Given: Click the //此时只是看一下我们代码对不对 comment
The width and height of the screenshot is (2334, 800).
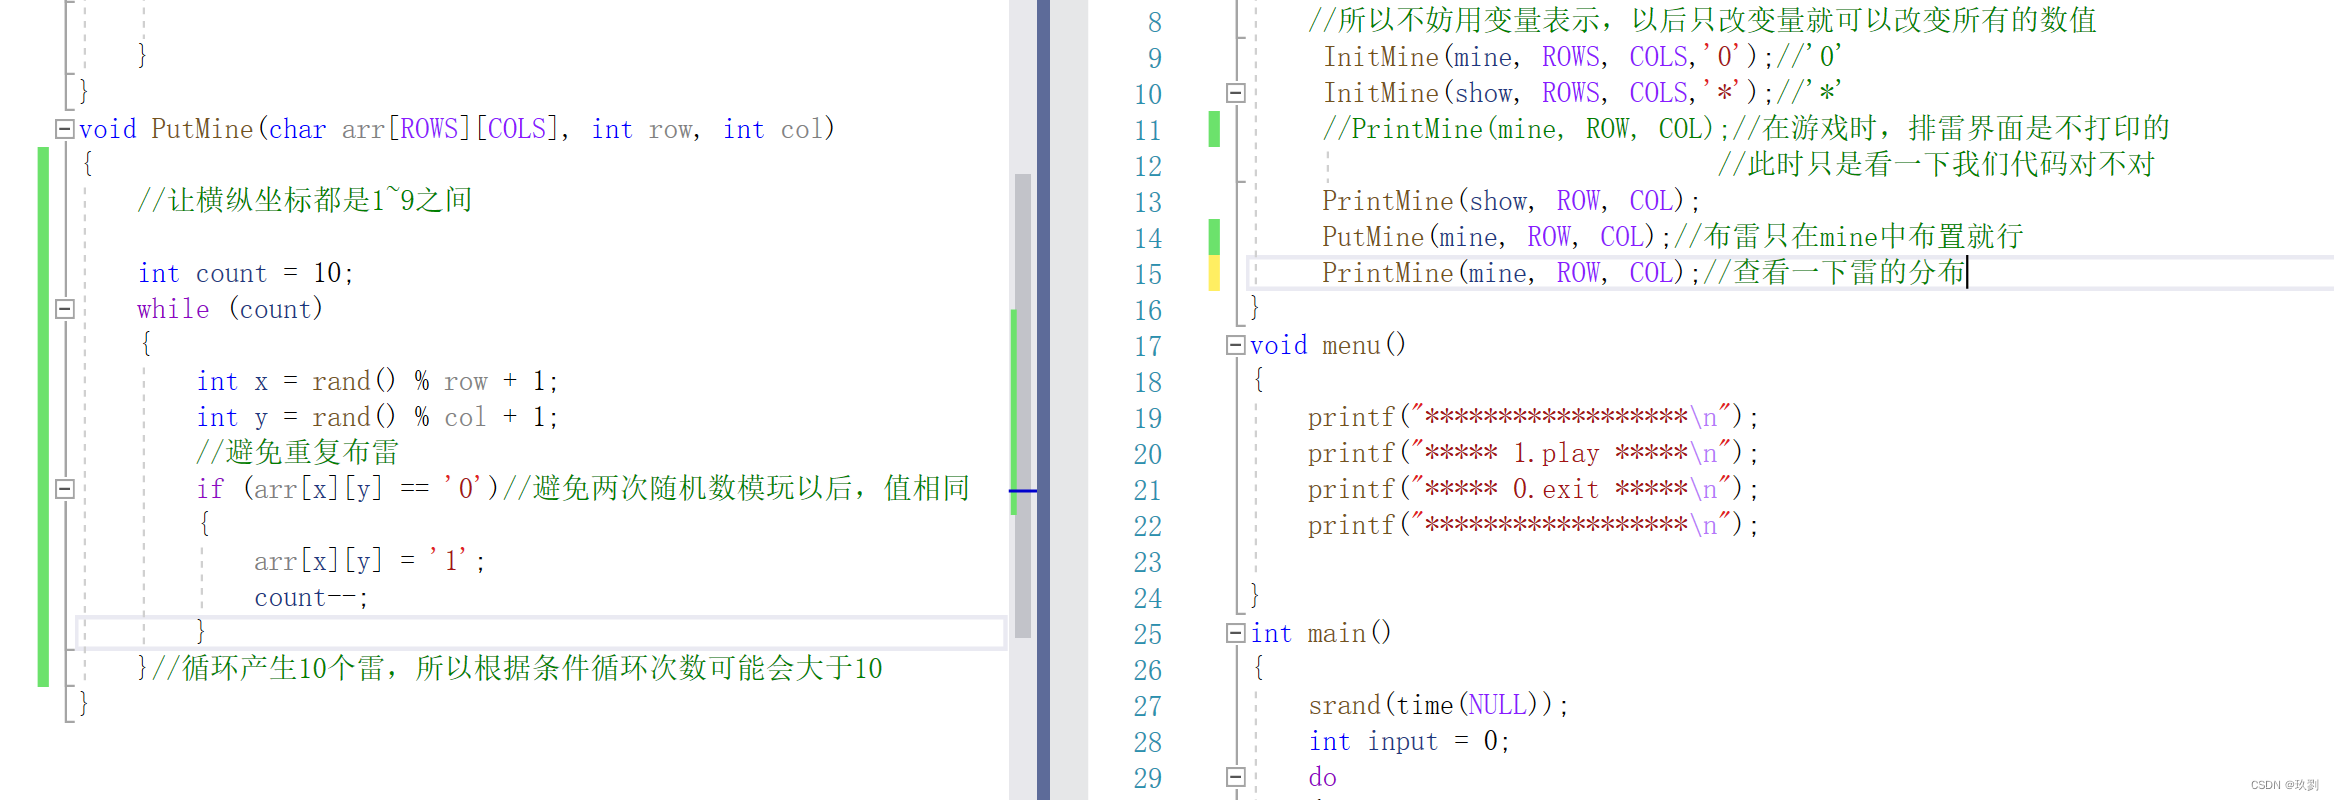Looking at the screenshot, I should (x=1936, y=164).
